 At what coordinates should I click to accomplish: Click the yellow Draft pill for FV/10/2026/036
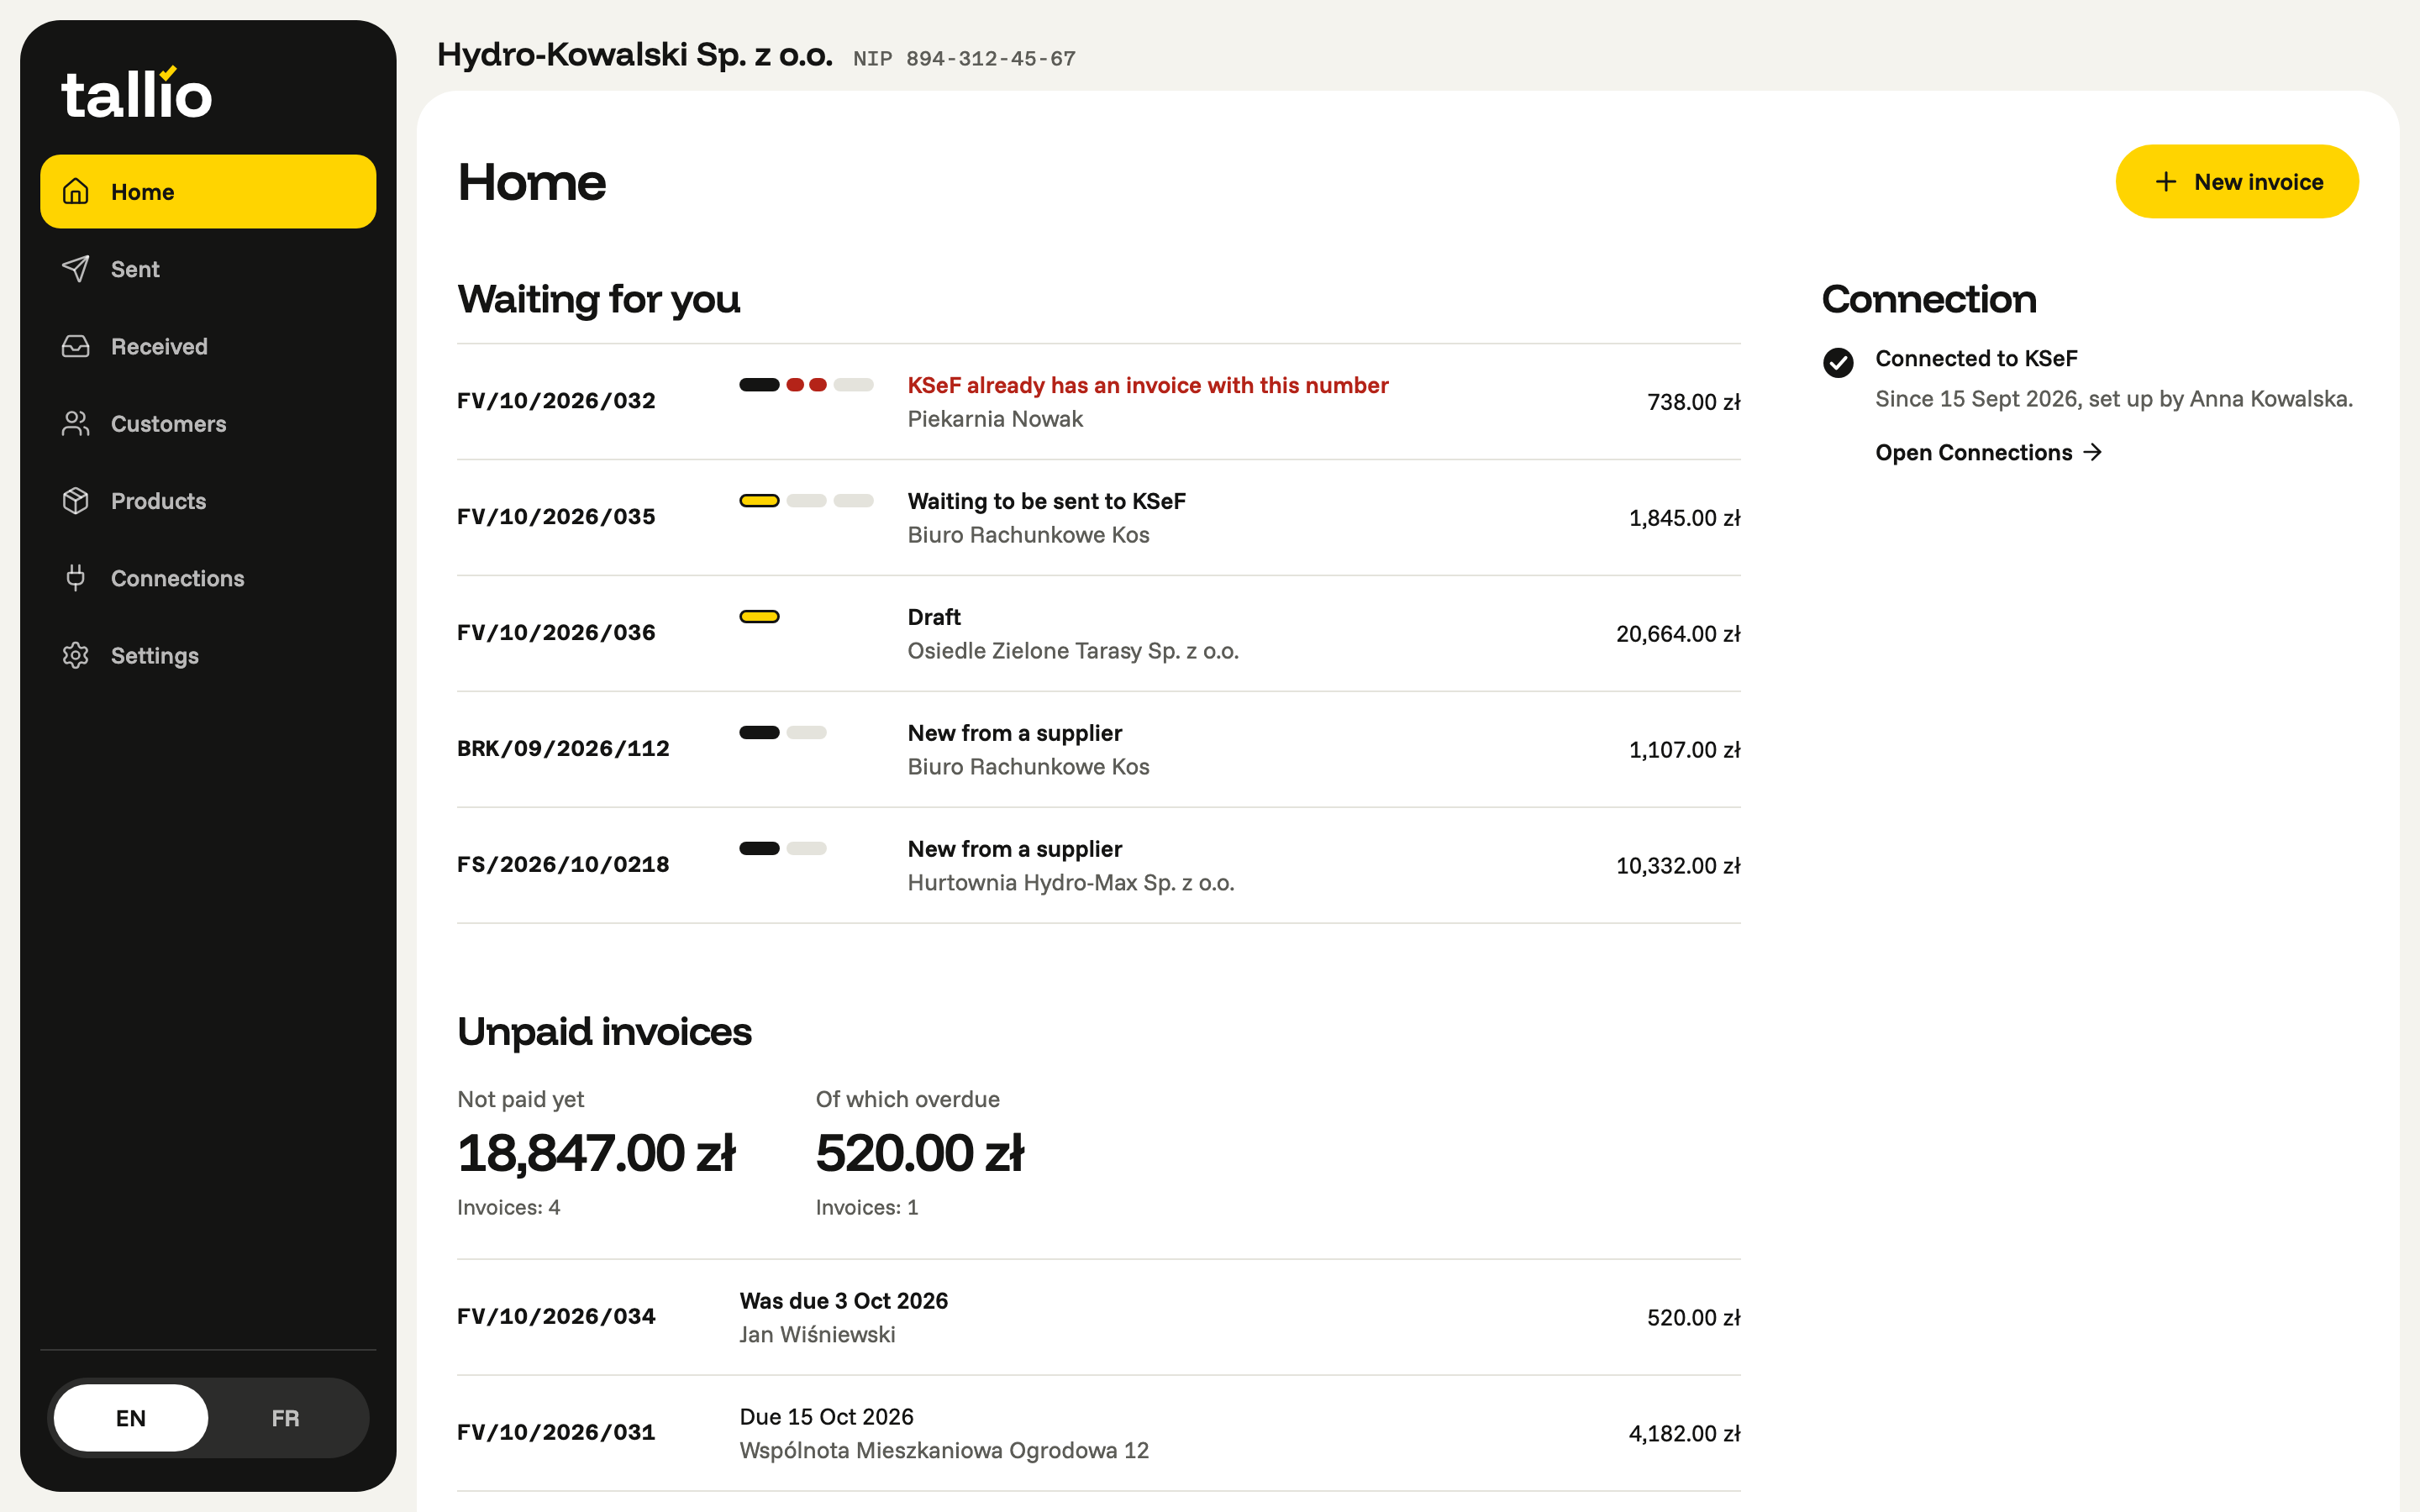click(x=759, y=617)
